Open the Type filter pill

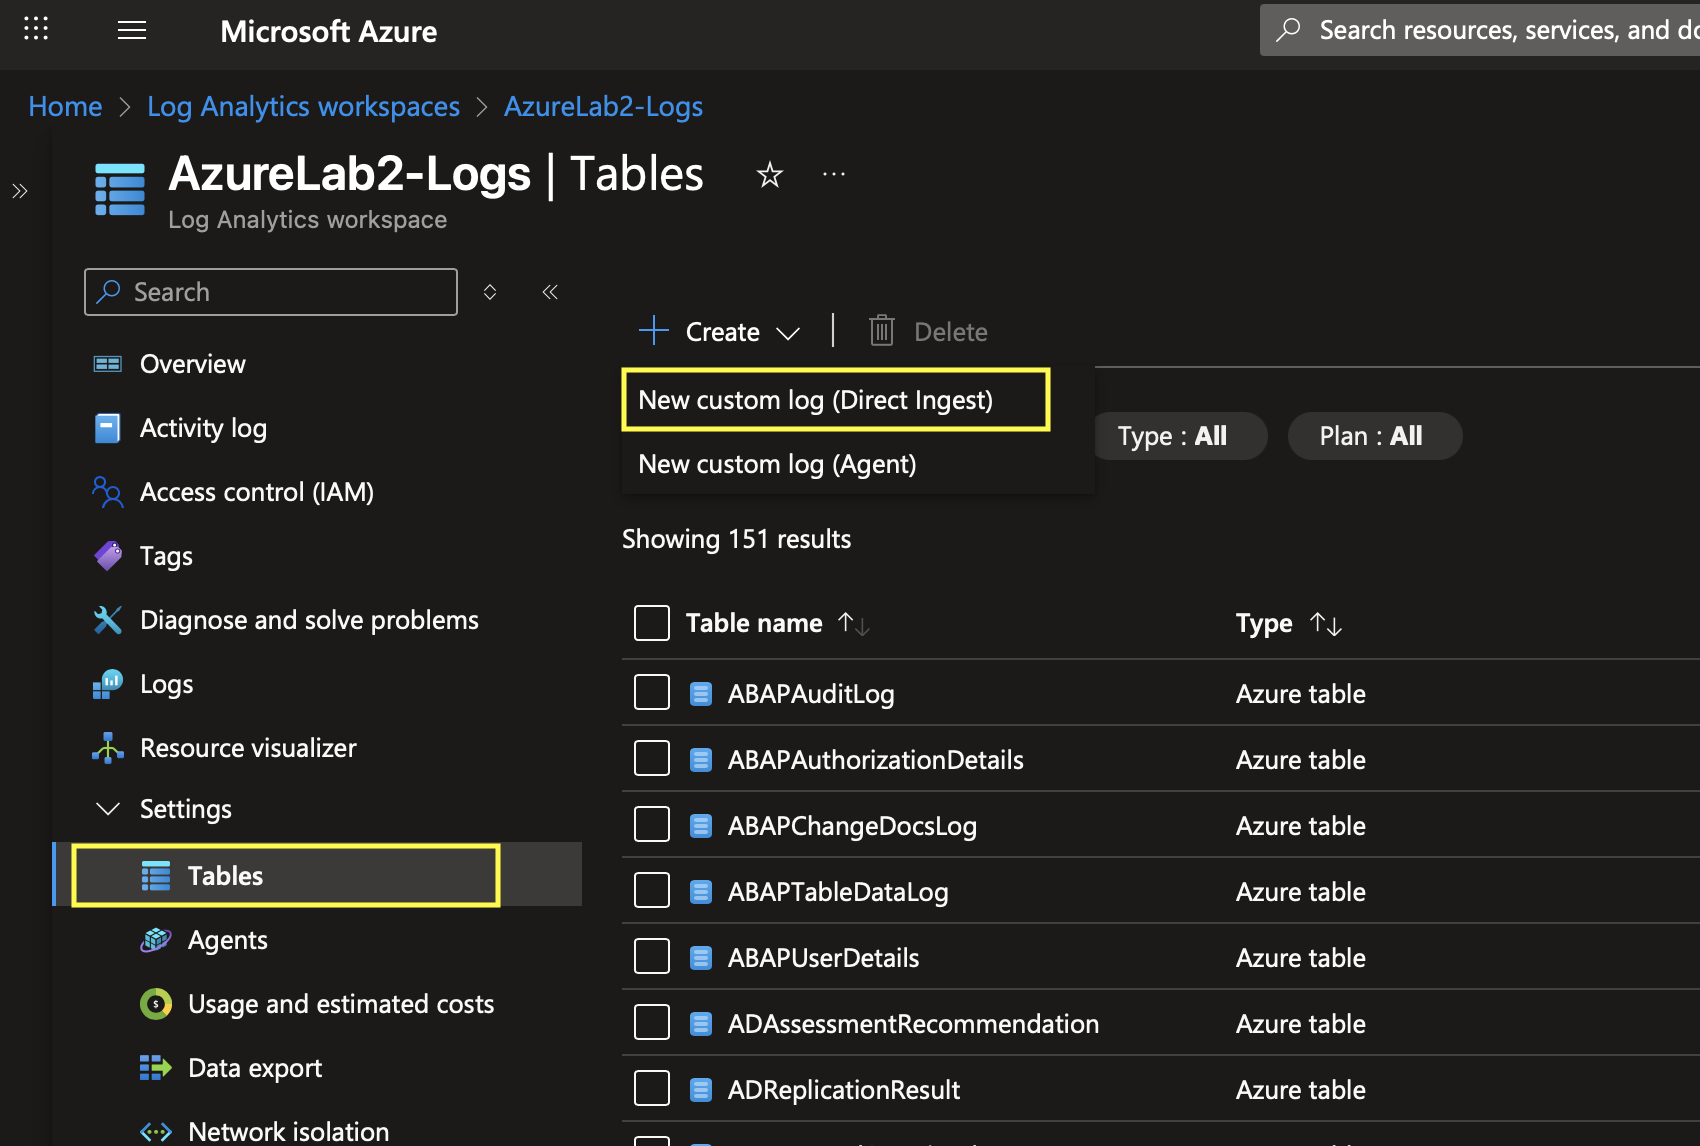point(1176,436)
